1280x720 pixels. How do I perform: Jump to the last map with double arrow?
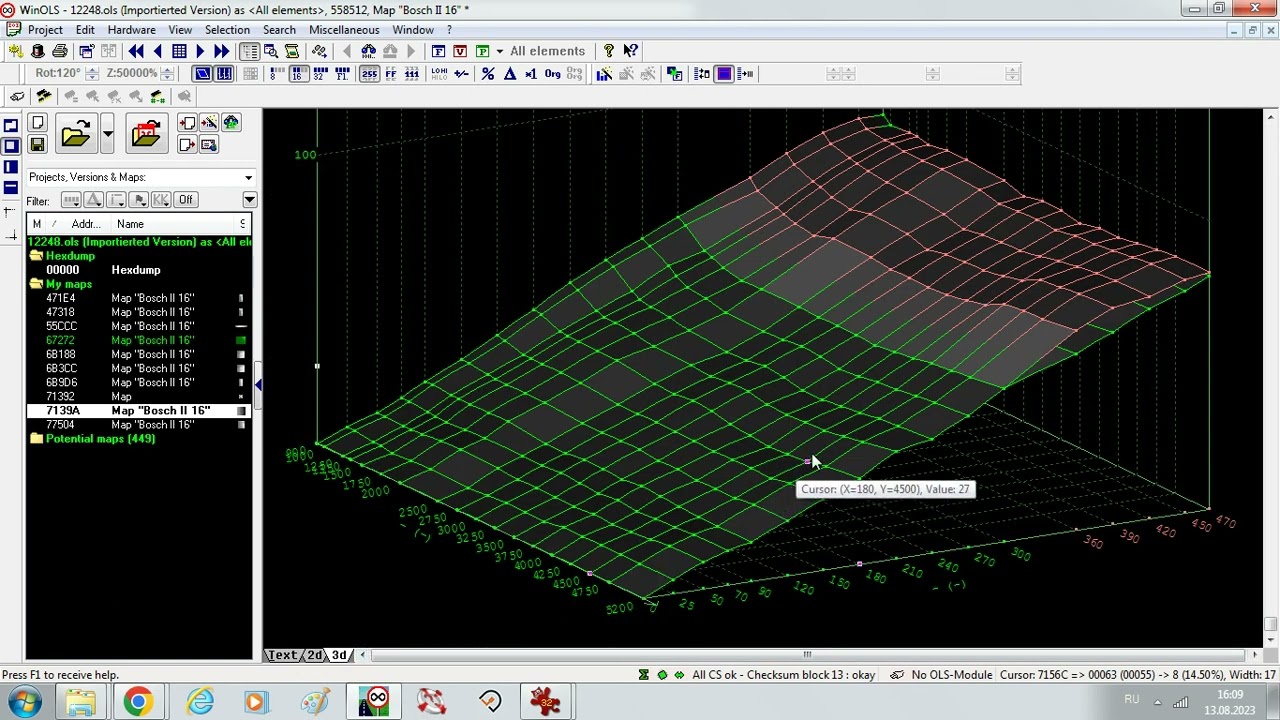(221, 51)
